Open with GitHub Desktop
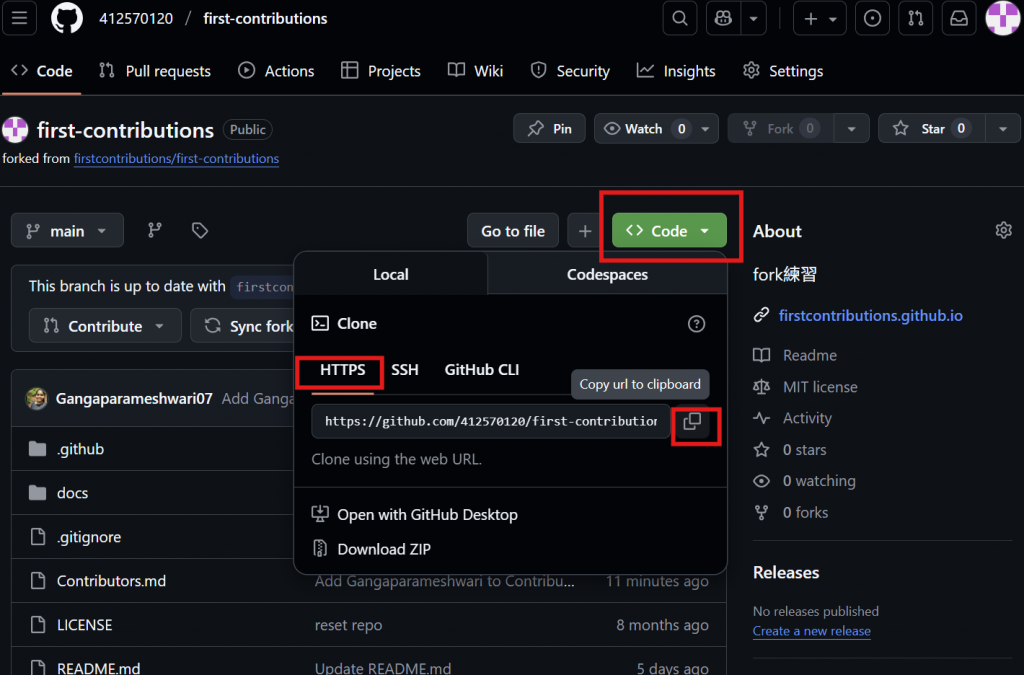This screenshot has width=1024, height=675. (415, 514)
